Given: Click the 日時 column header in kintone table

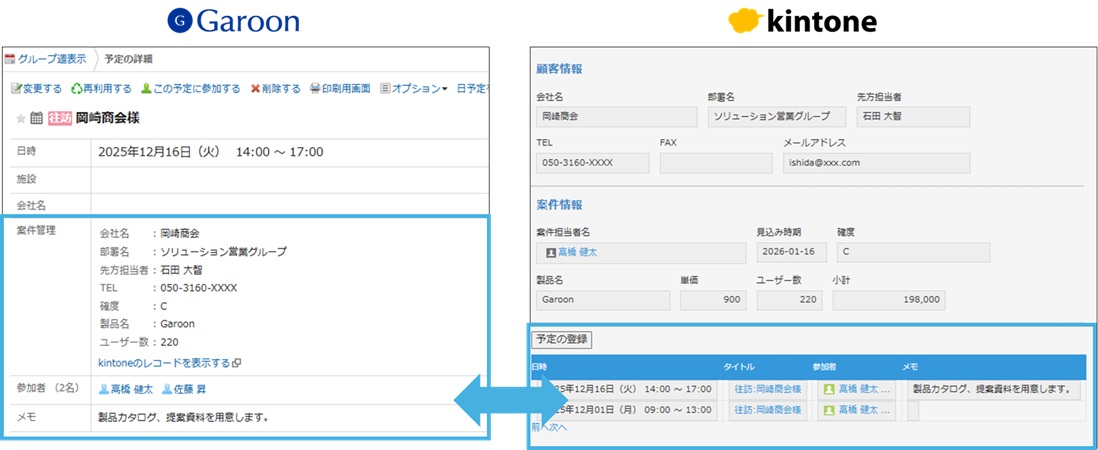Looking at the screenshot, I should (540, 367).
